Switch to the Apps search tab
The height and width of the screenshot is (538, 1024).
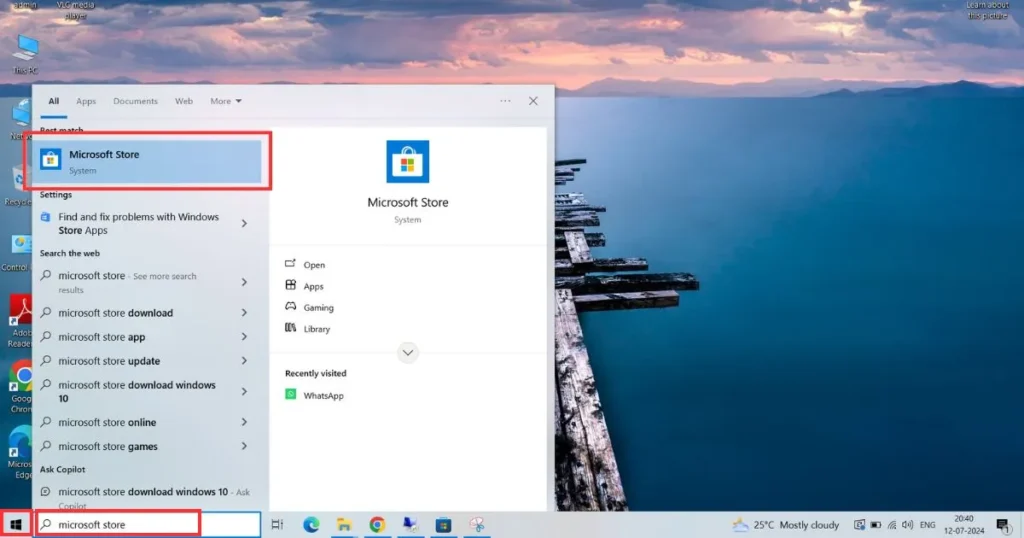tap(86, 101)
